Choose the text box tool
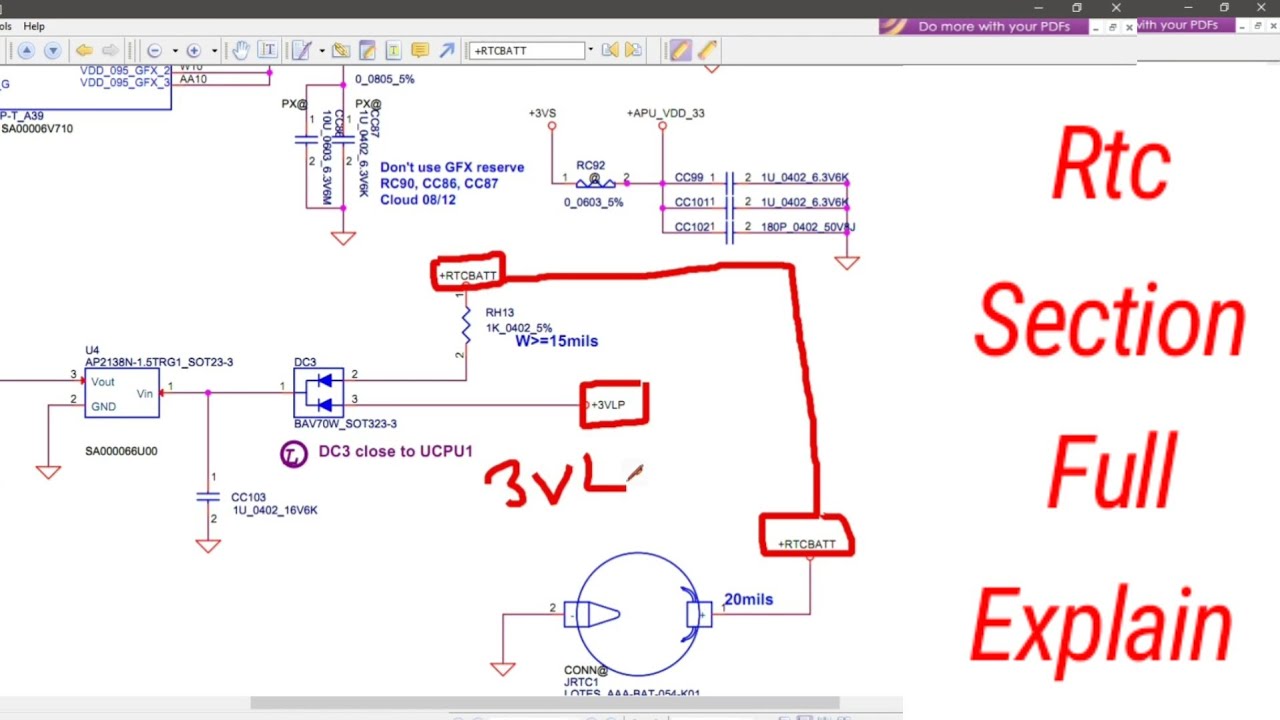 pos(393,50)
